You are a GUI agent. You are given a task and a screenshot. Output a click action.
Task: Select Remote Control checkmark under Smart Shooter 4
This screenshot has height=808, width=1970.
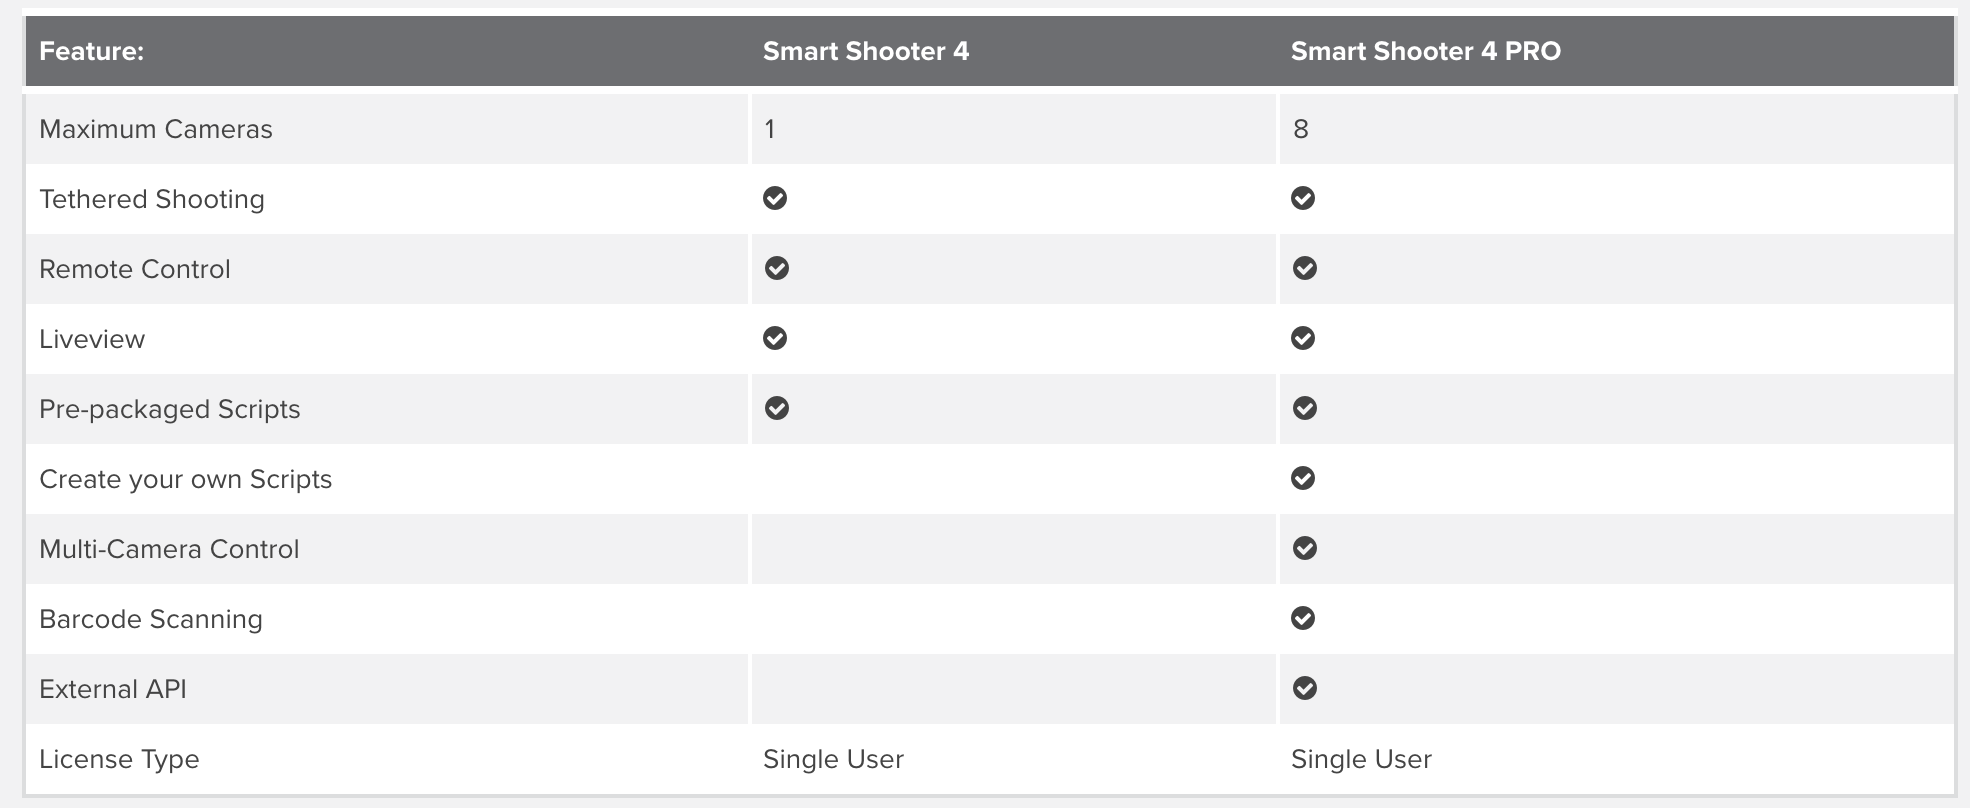click(777, 268)
